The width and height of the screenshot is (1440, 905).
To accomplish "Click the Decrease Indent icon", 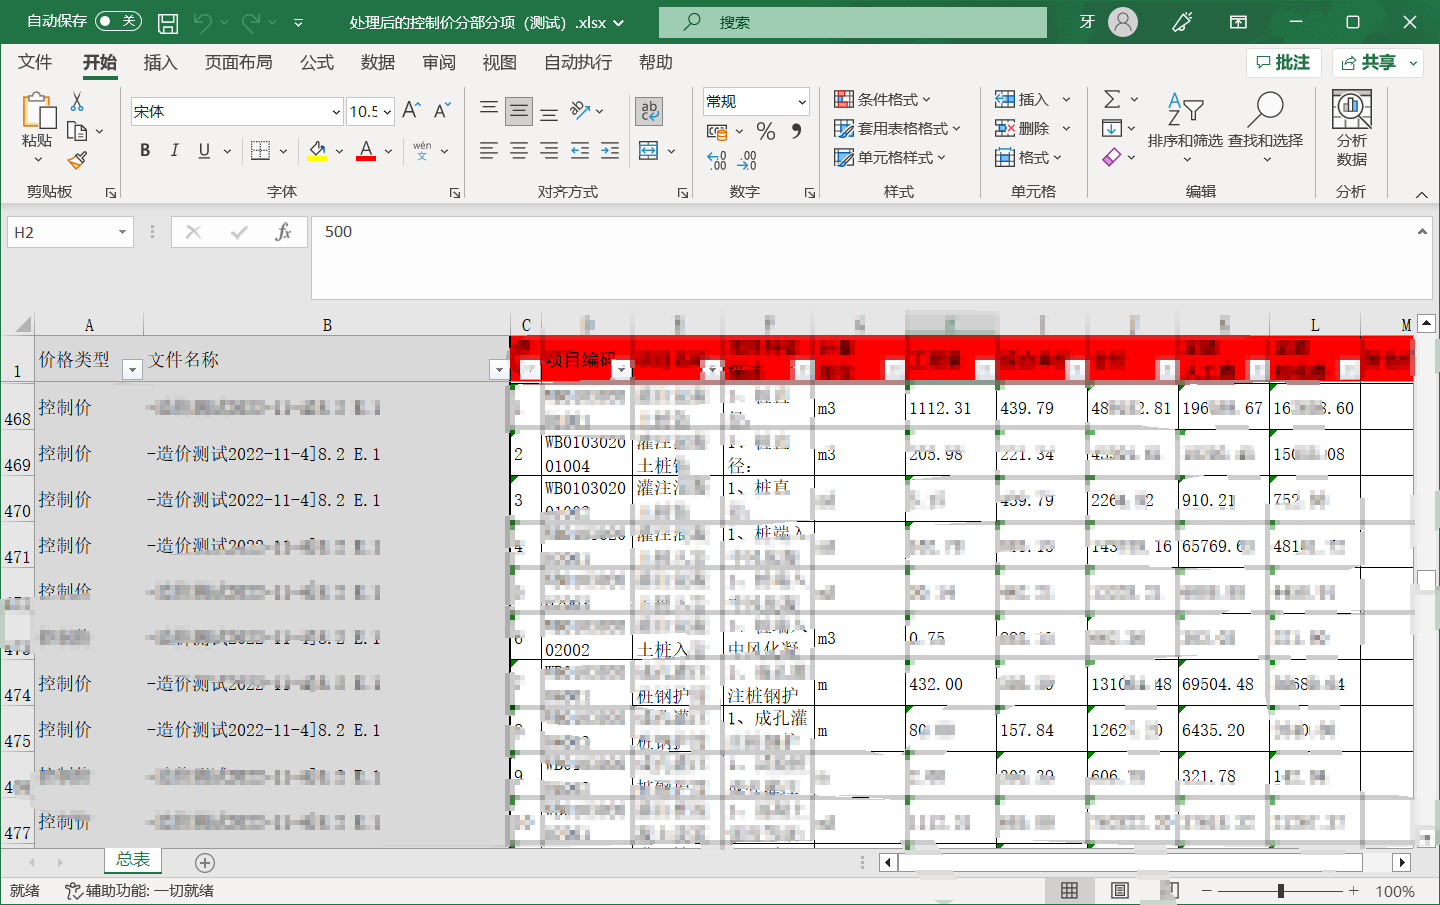I will (580, 151).
